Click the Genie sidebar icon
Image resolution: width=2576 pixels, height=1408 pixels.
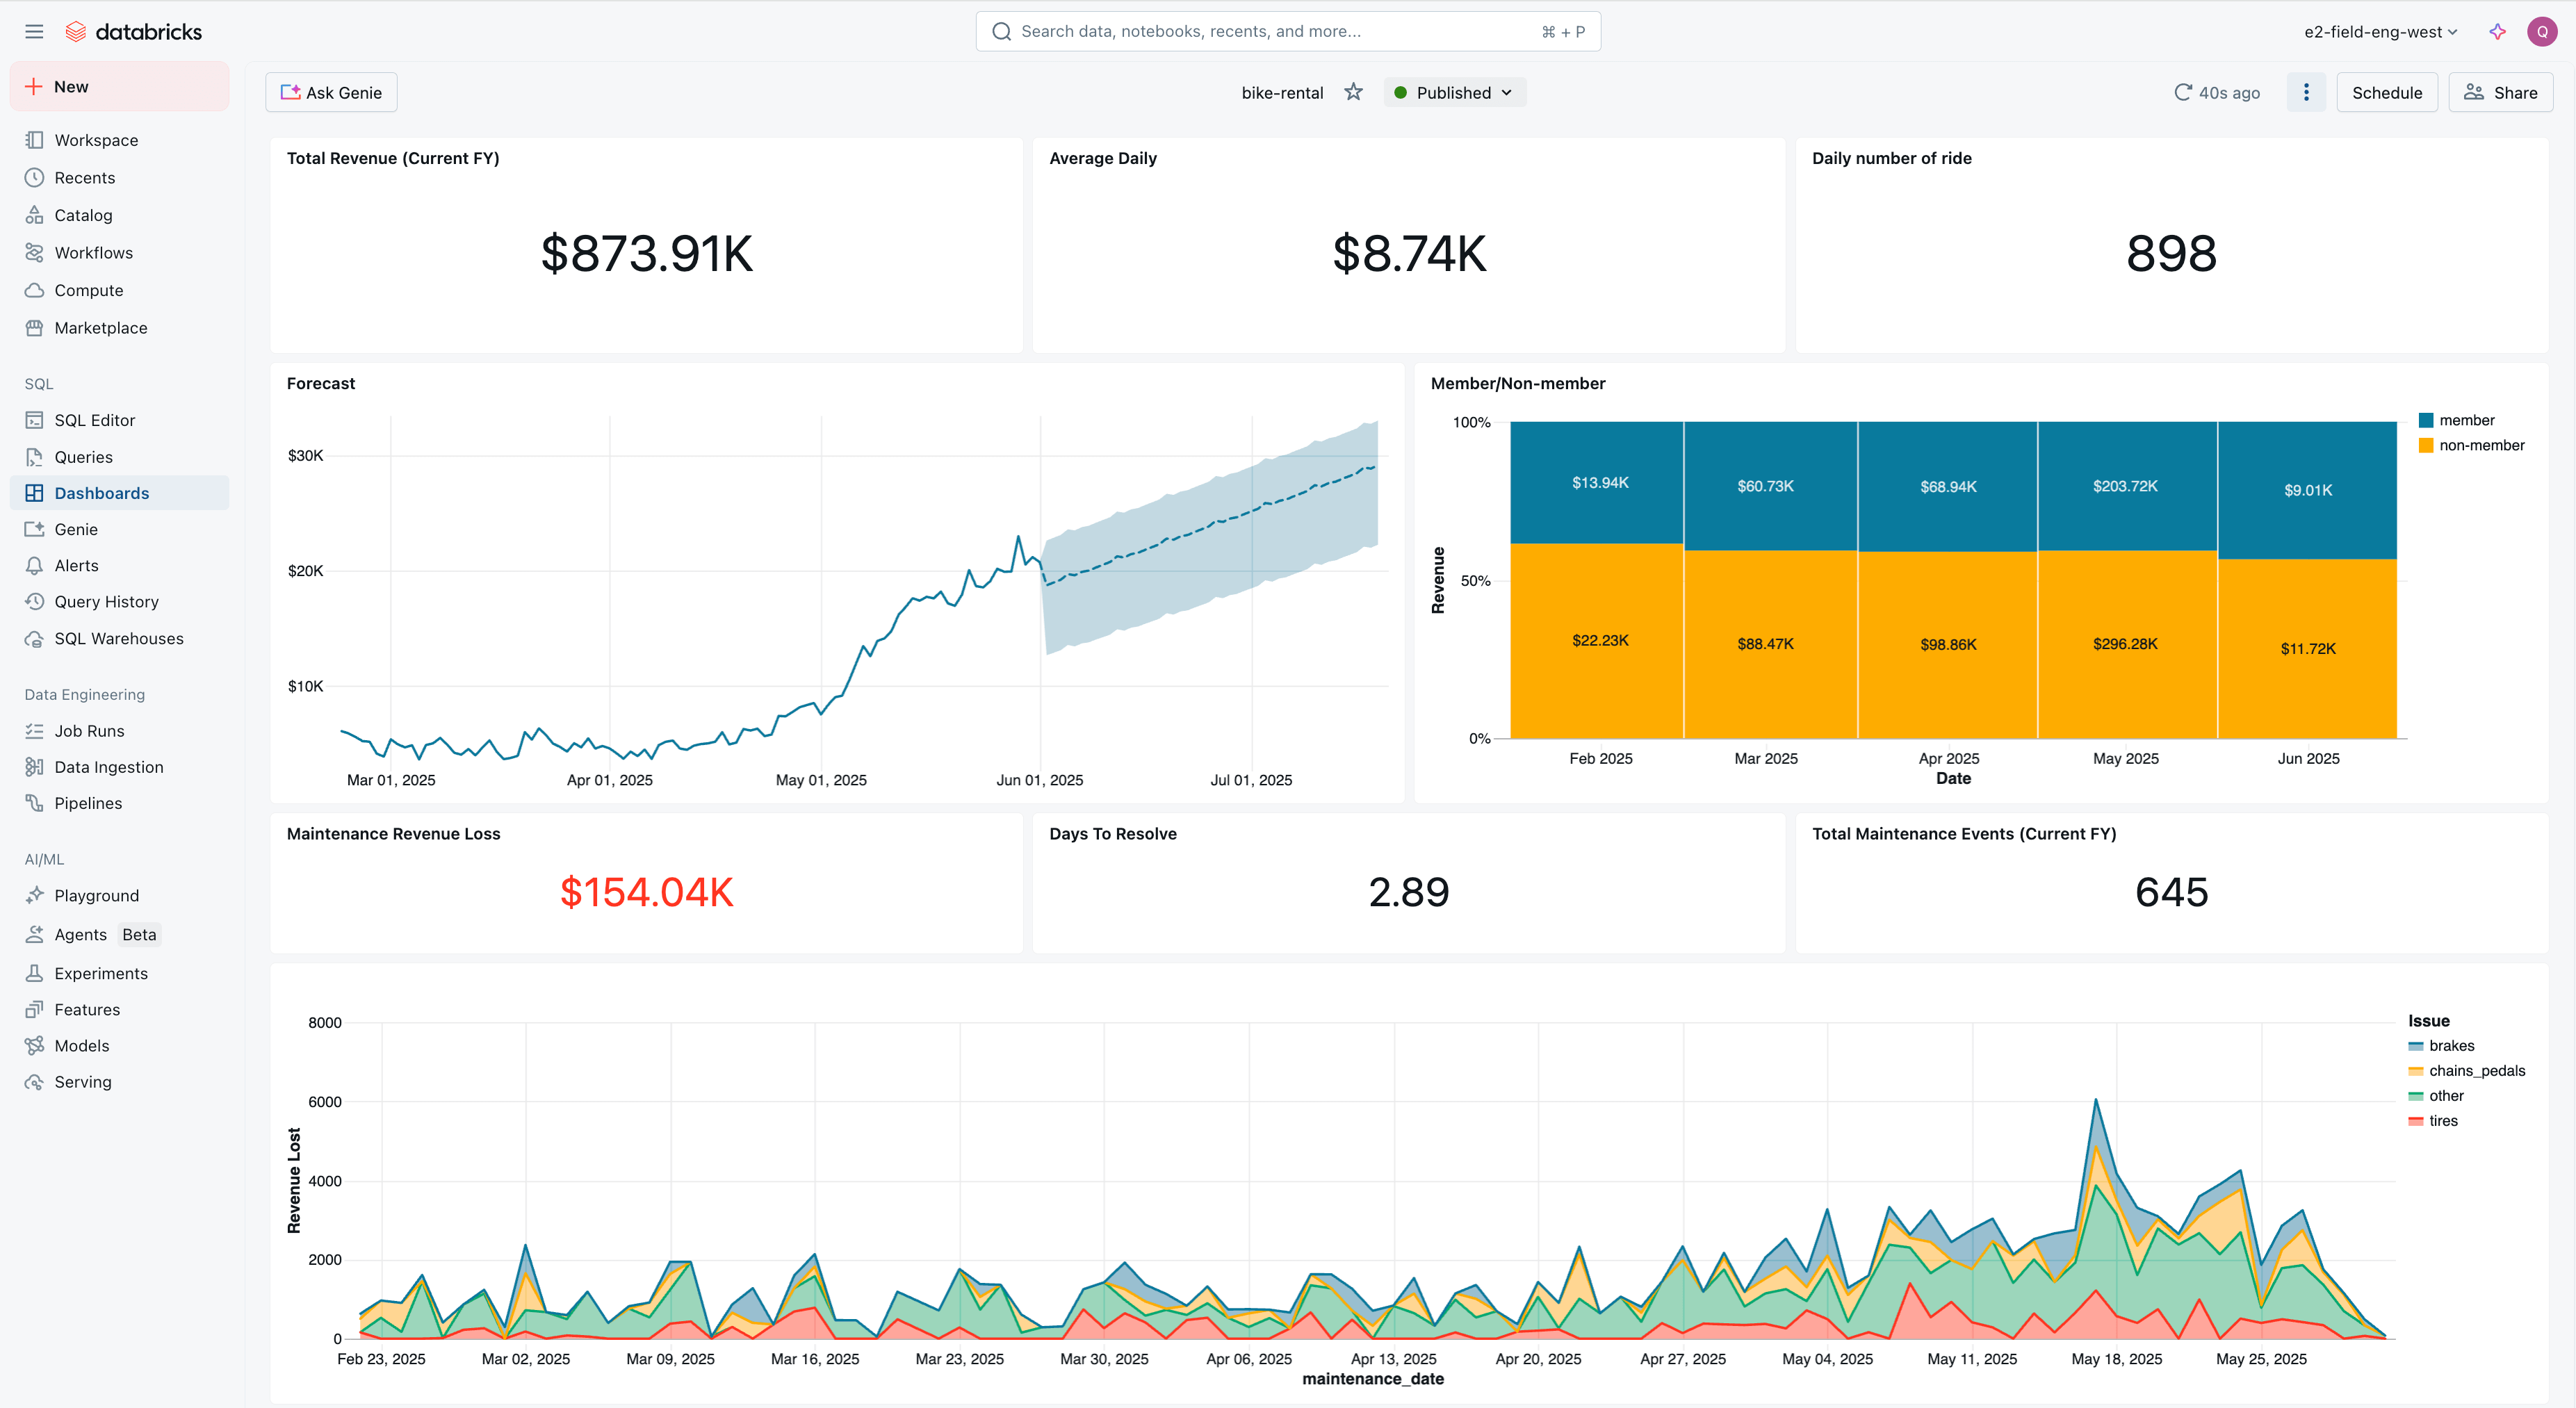tap(34, 529)
